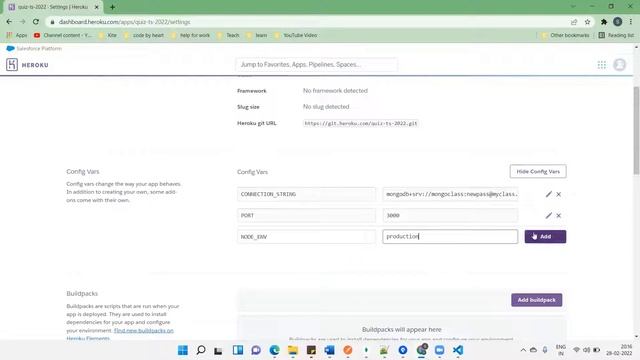Open the Other bookmarks folder
640x360 pixels.
[x=565, y=36]
